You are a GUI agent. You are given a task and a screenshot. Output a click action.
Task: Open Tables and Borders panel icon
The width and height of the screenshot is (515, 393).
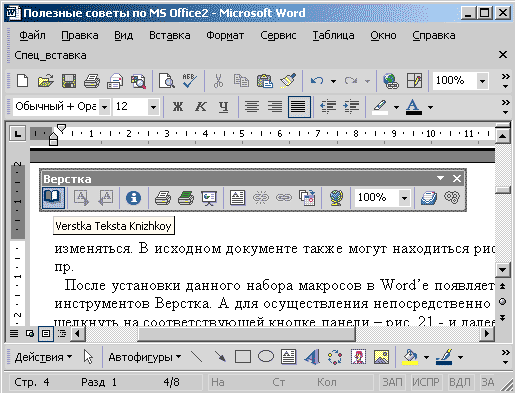pyautogui.click(x=414, y=81)
